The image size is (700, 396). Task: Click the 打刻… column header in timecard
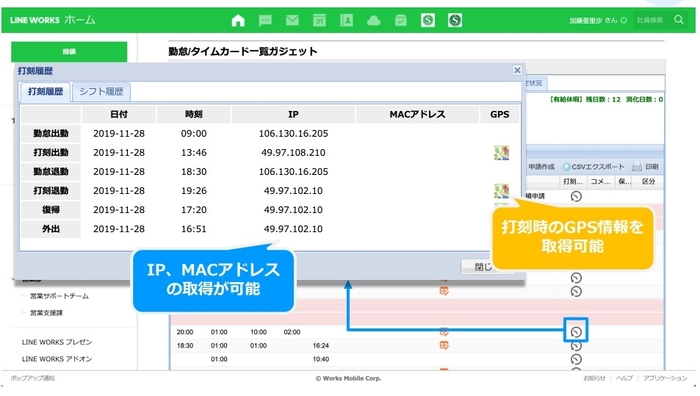[572, 181]
